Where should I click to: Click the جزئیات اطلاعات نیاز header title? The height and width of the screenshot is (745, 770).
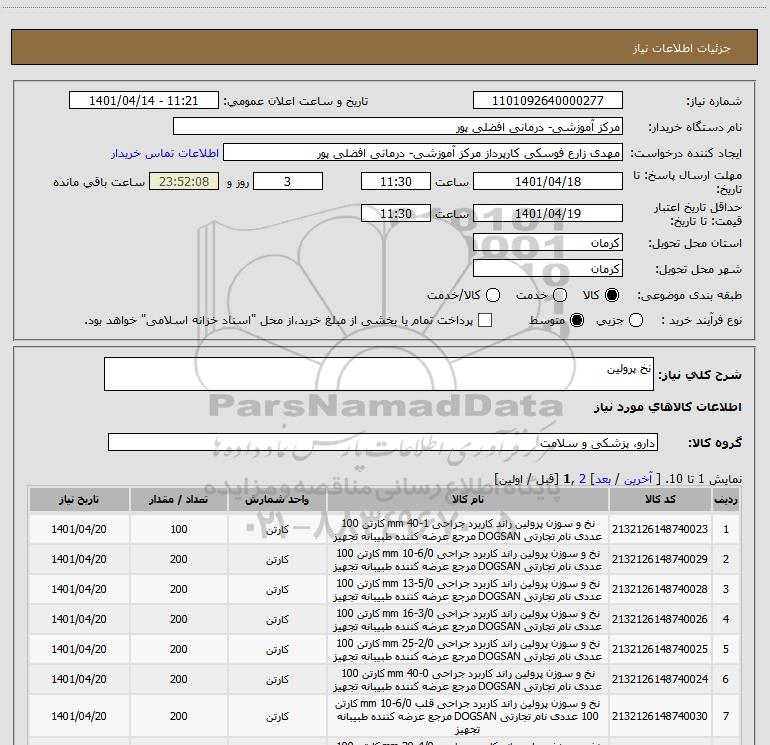click(x=682, y=48)
